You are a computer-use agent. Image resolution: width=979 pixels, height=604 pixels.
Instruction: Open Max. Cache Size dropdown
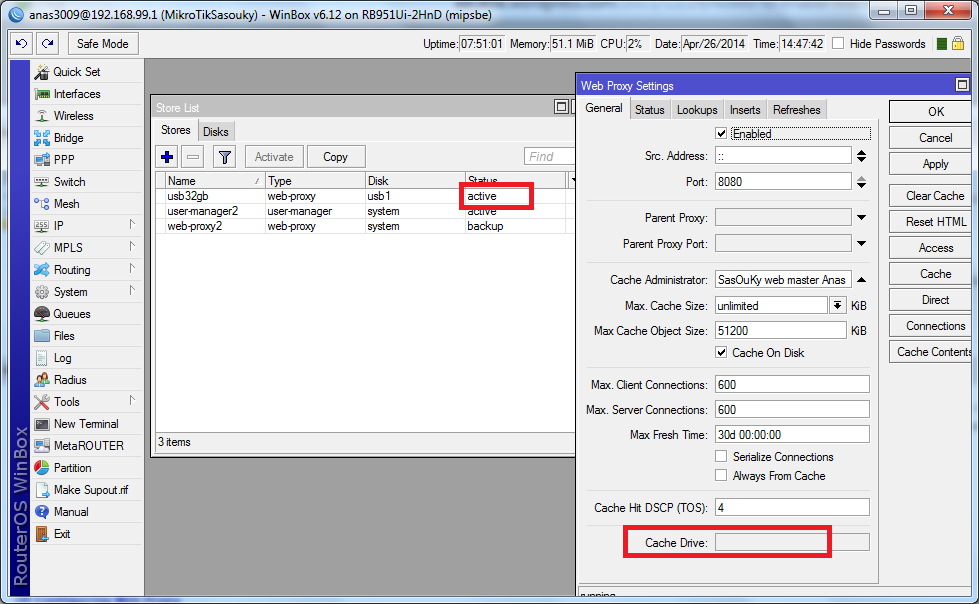(x=837, y=305)
